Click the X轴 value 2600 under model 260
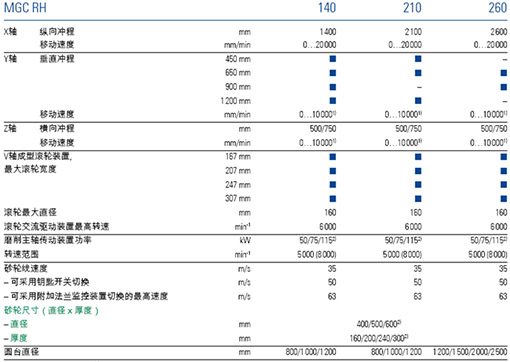The height and width of the screenshot is (362, 510). [499, 32]
